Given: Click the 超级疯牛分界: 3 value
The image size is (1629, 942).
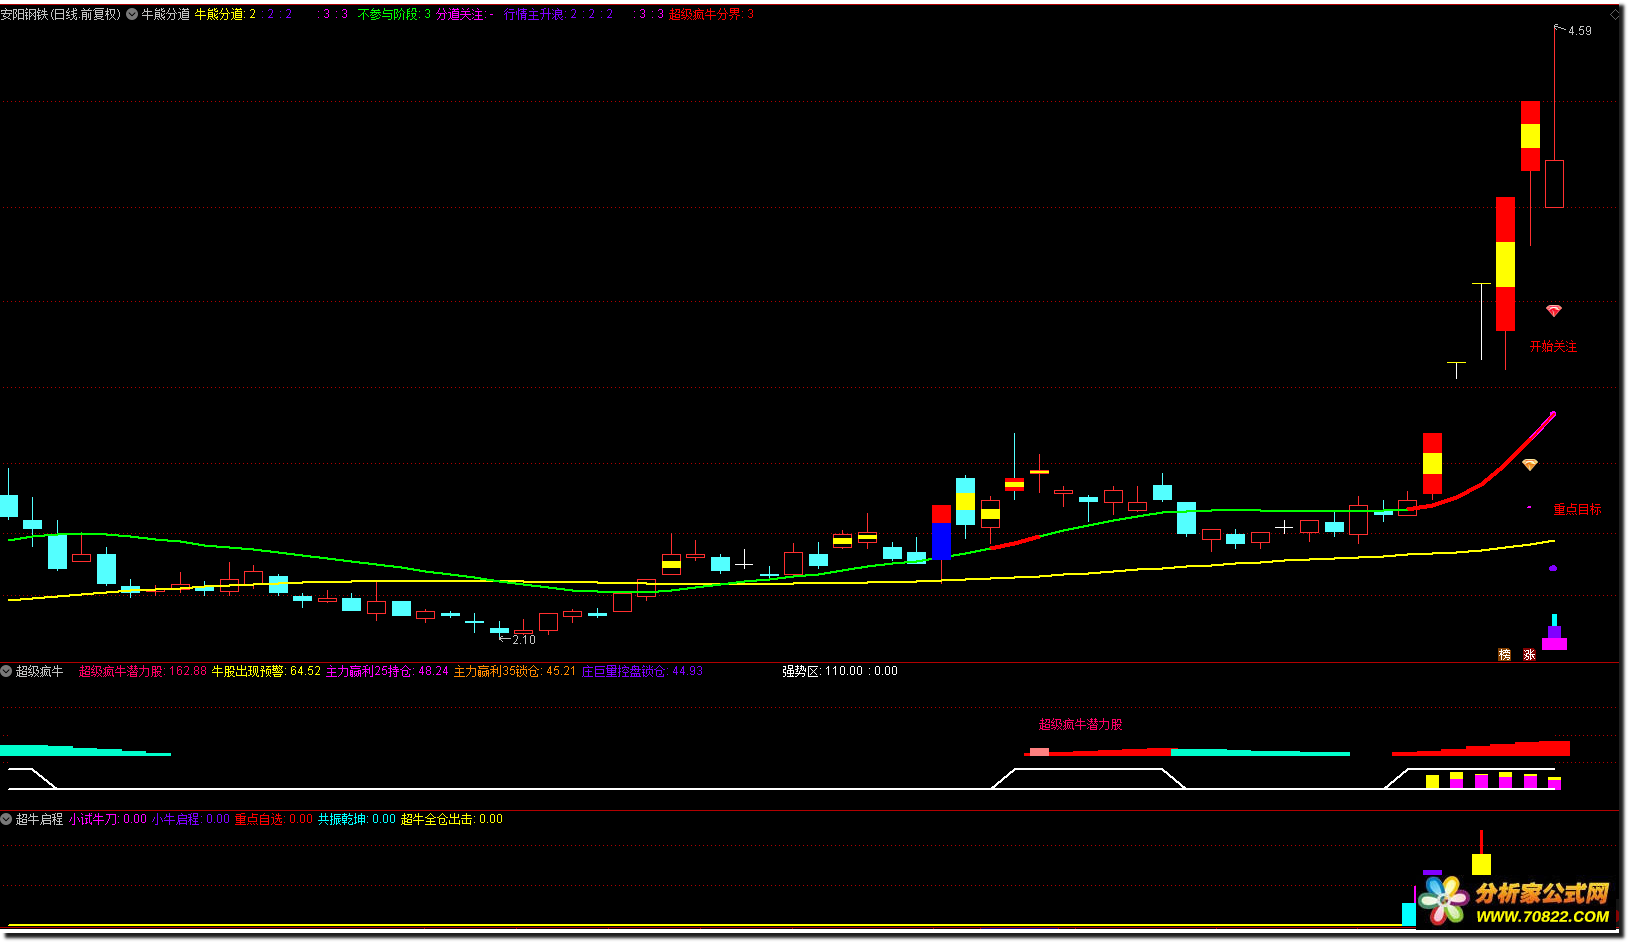Looking at the screenshot, I should [x=711, y=14].
